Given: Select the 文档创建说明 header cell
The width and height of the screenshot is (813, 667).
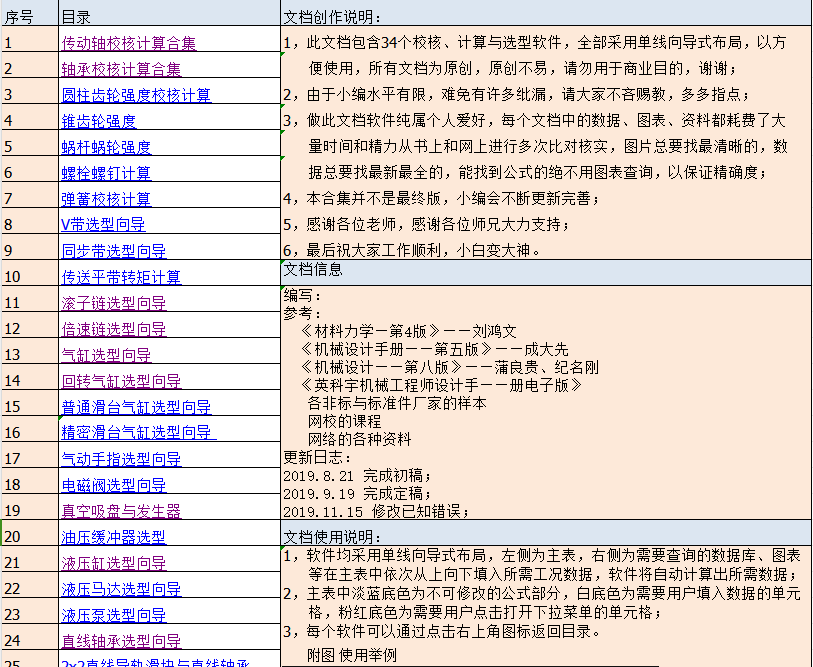Looking at the screenshot, I should point(400,13).
